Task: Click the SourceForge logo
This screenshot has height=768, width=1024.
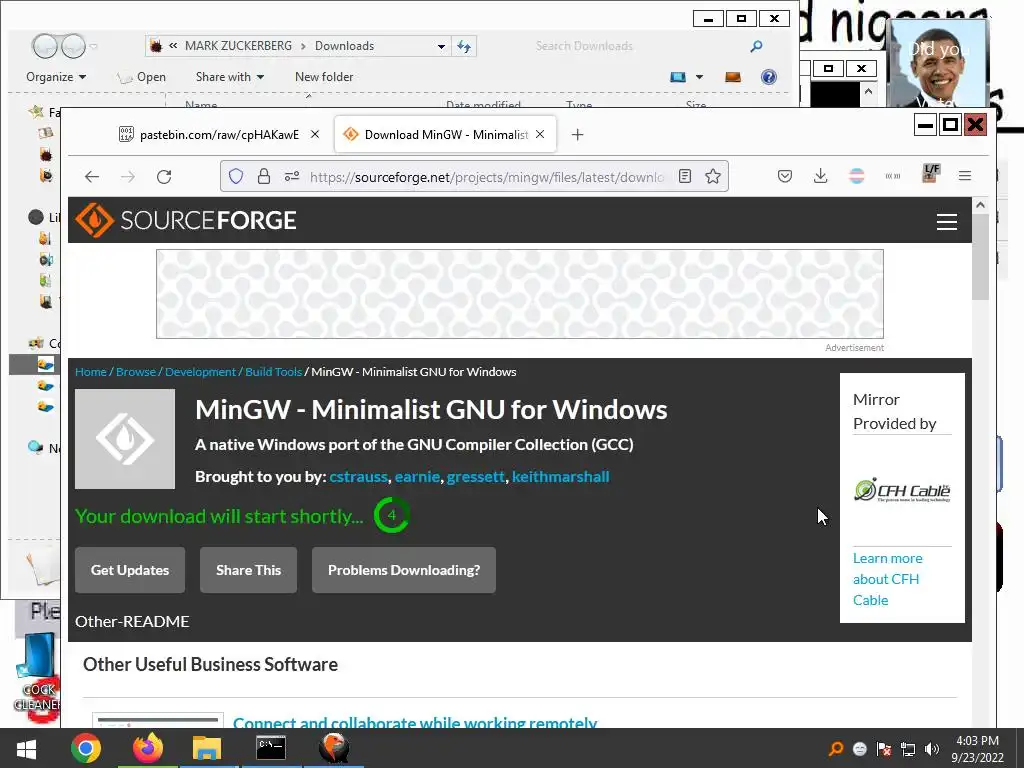Action: click(186, 220)
